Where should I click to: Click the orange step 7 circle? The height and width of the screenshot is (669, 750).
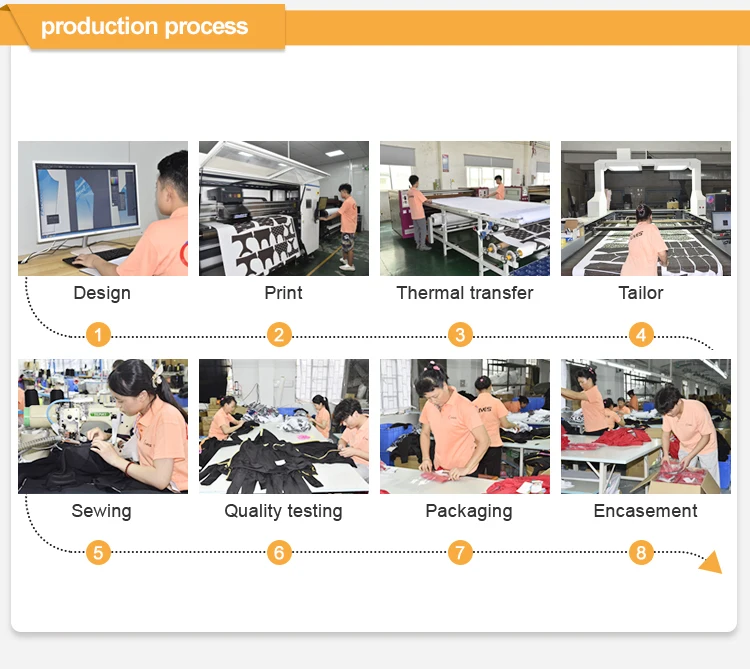[x=460, y=553]
